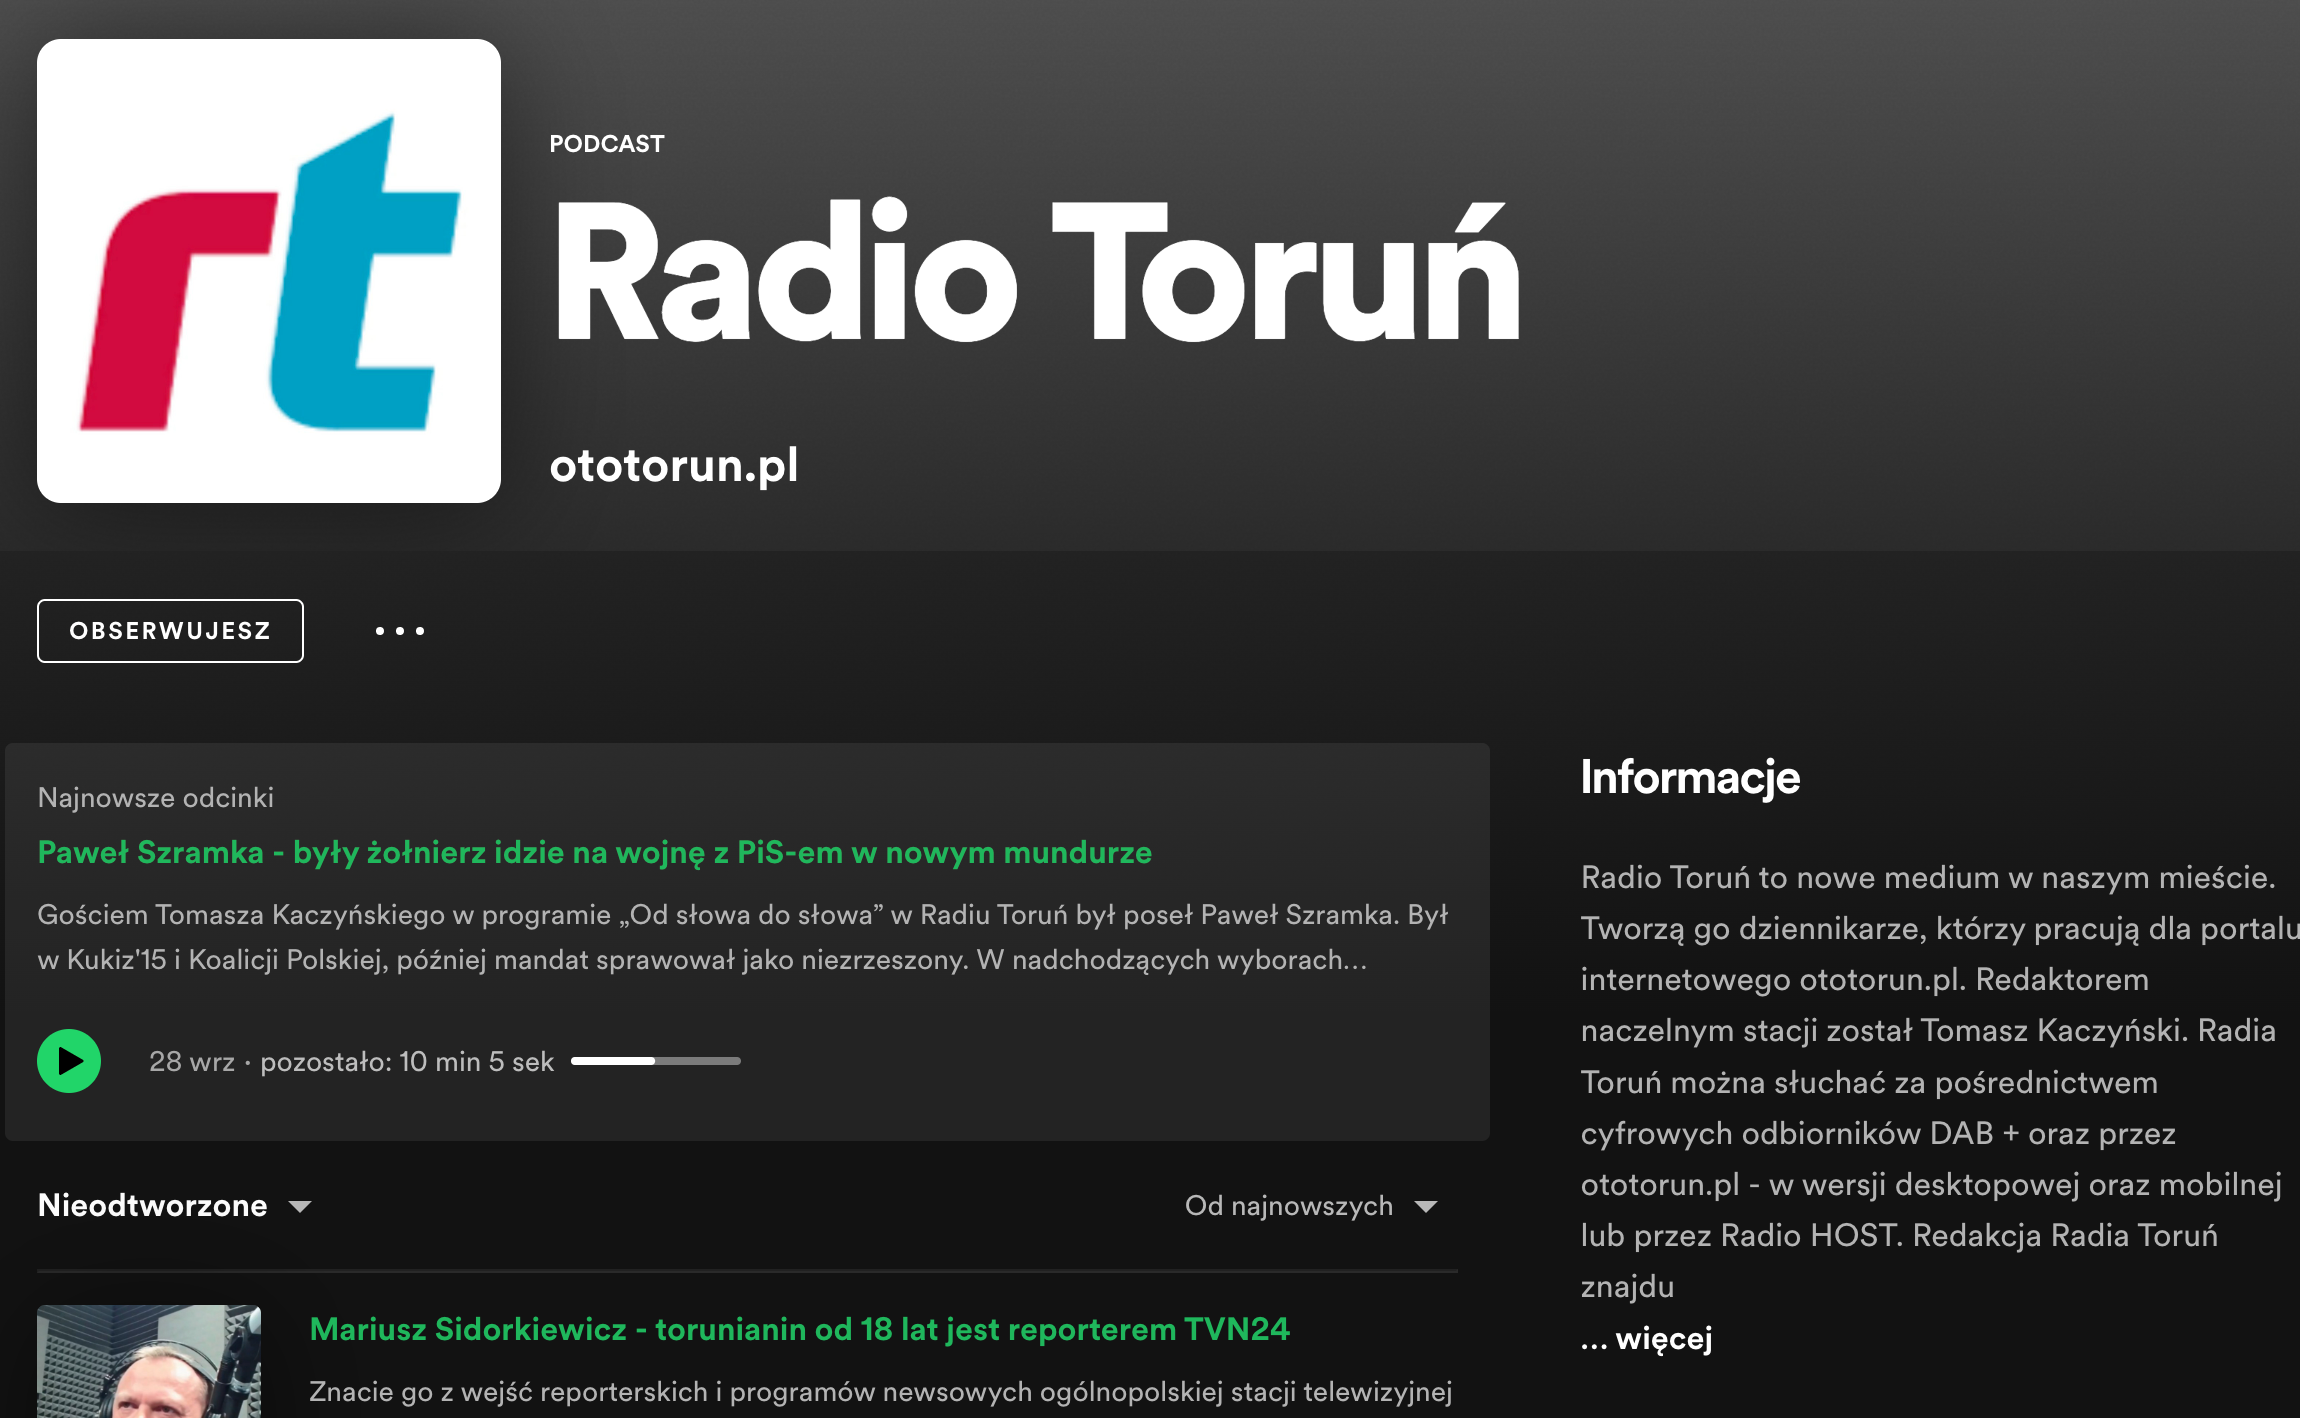Click the '28 wrz · pozostało: 10 min 5 sek' text
2300x1418 pixels.
point(351,1061)
